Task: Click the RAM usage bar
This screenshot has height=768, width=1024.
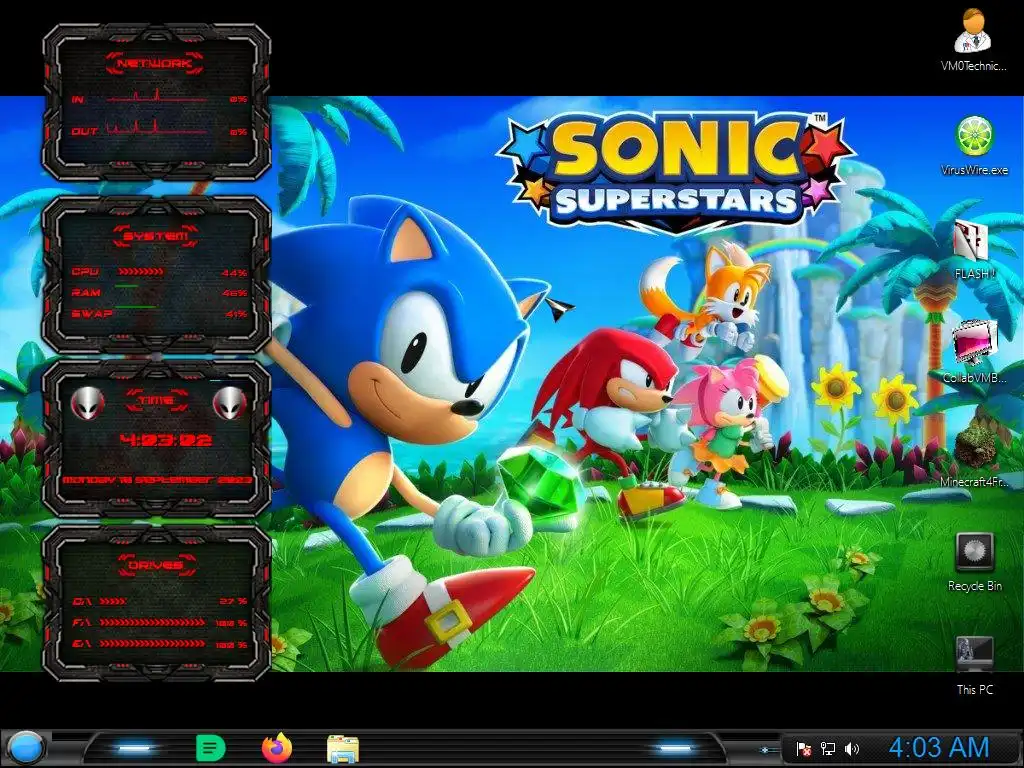Action: [x=127, y=286]
